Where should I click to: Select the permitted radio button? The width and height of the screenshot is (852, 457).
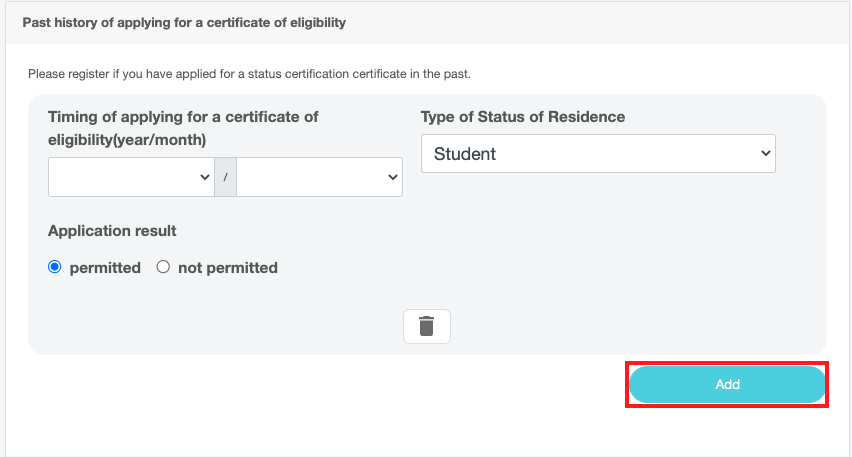click(54, 267)
